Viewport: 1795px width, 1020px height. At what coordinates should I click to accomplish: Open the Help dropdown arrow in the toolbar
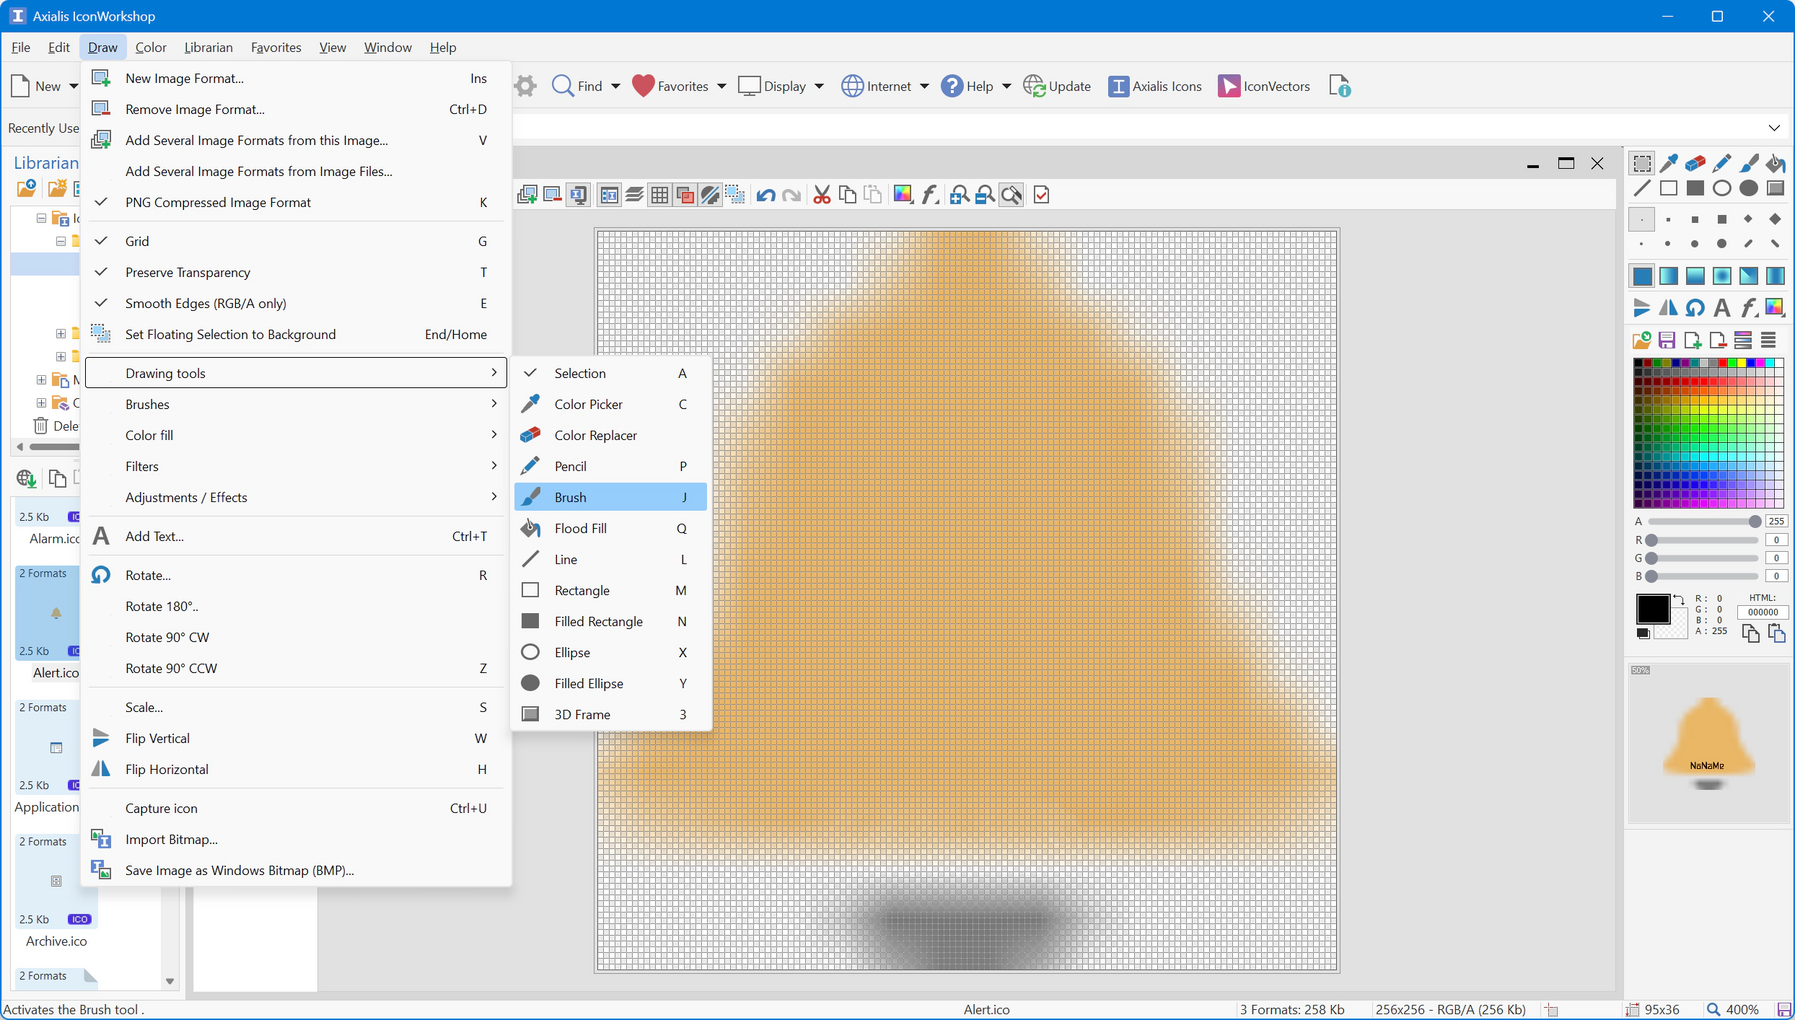pyautogui.click(x=1006, y=86)
